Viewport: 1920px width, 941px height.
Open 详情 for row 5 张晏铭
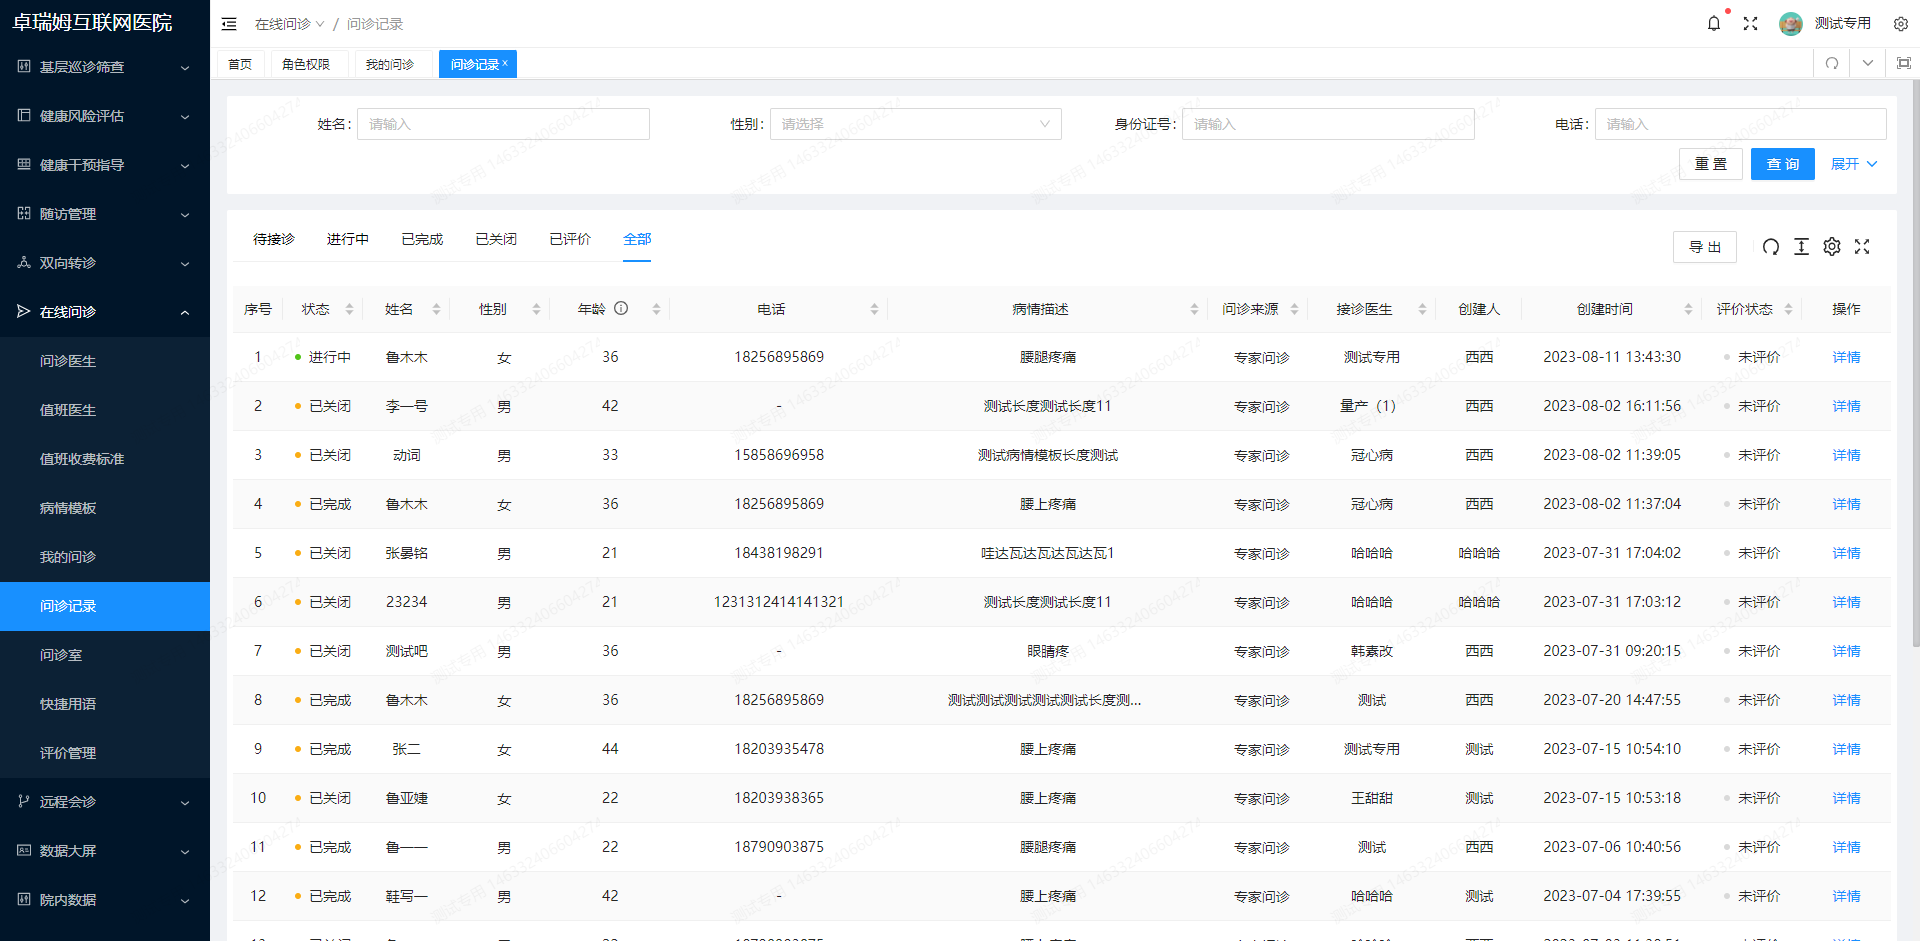tap(1846, 553)
